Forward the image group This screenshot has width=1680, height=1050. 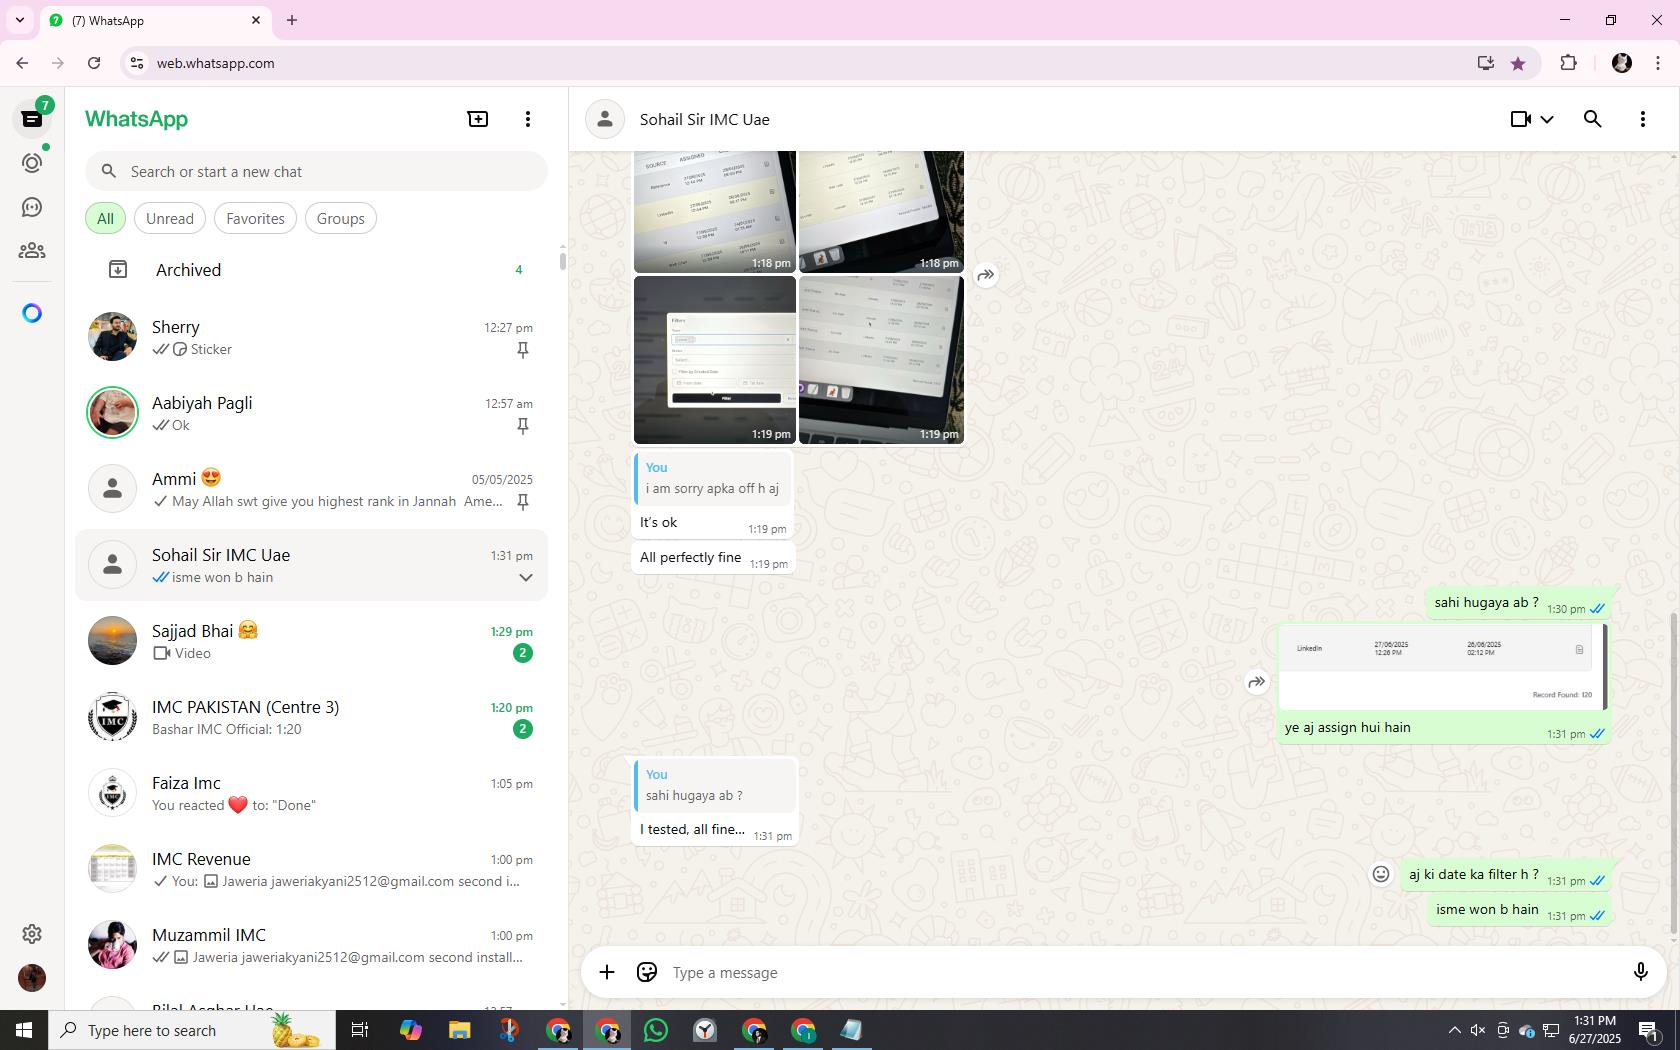click(986, 275)
